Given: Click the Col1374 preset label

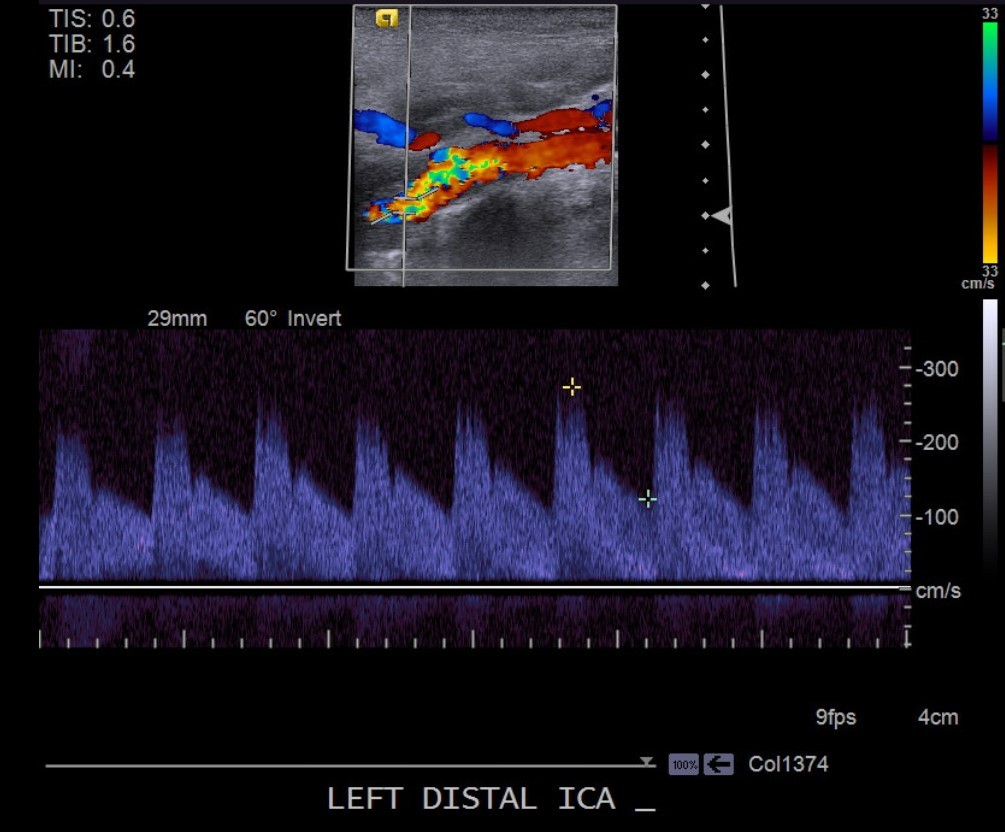Looking at the screenshot, I should tap(788, 765).
